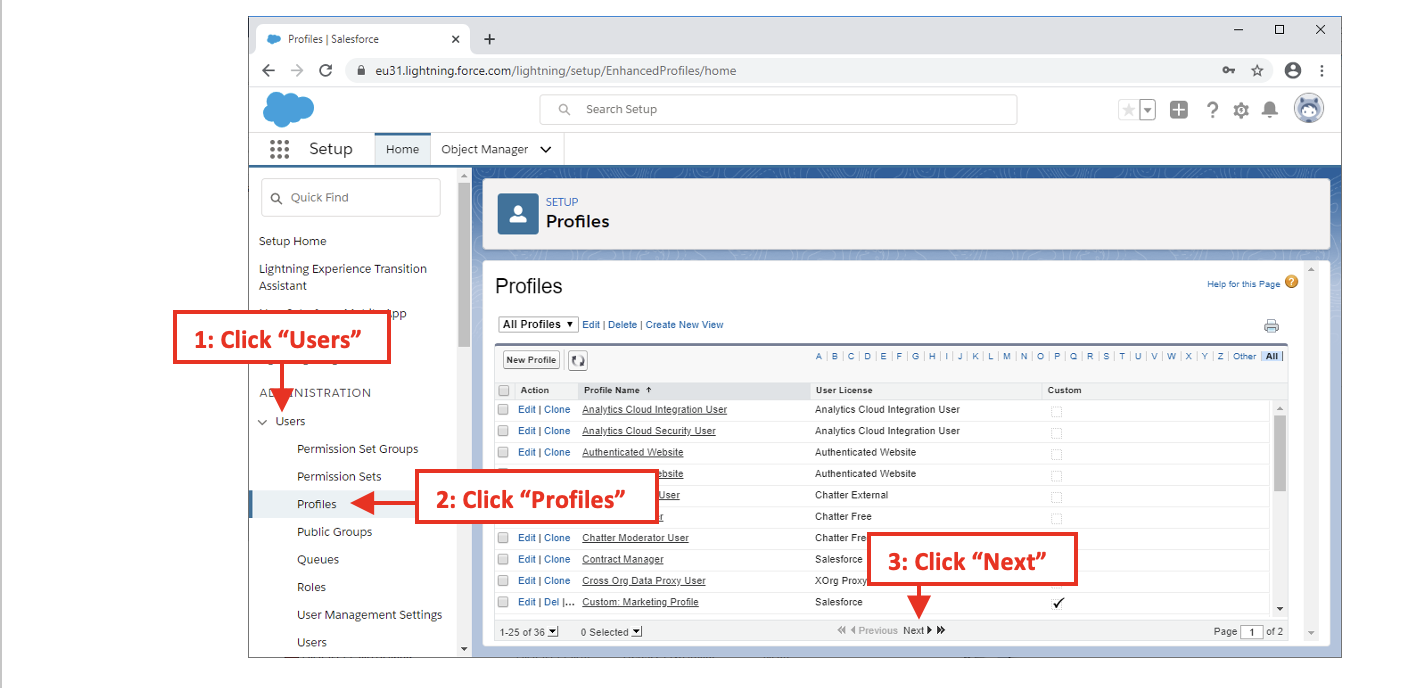Toggle the select-all checkbox in table header

click(504, 391)
